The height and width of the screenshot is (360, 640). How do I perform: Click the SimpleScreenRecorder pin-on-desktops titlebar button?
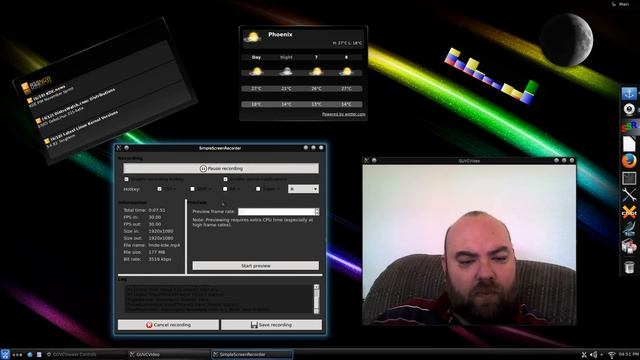127,148
